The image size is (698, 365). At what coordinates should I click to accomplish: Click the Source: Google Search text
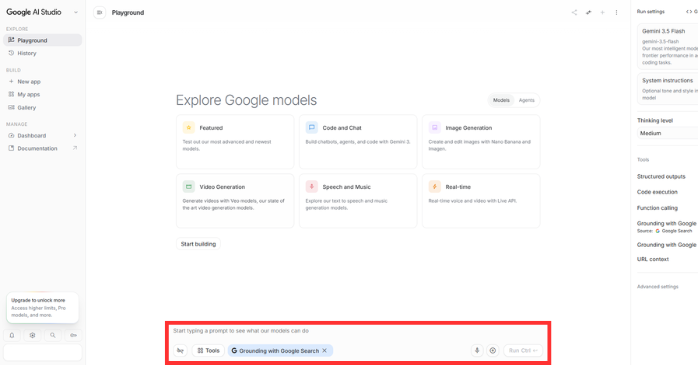coord(664,231)
